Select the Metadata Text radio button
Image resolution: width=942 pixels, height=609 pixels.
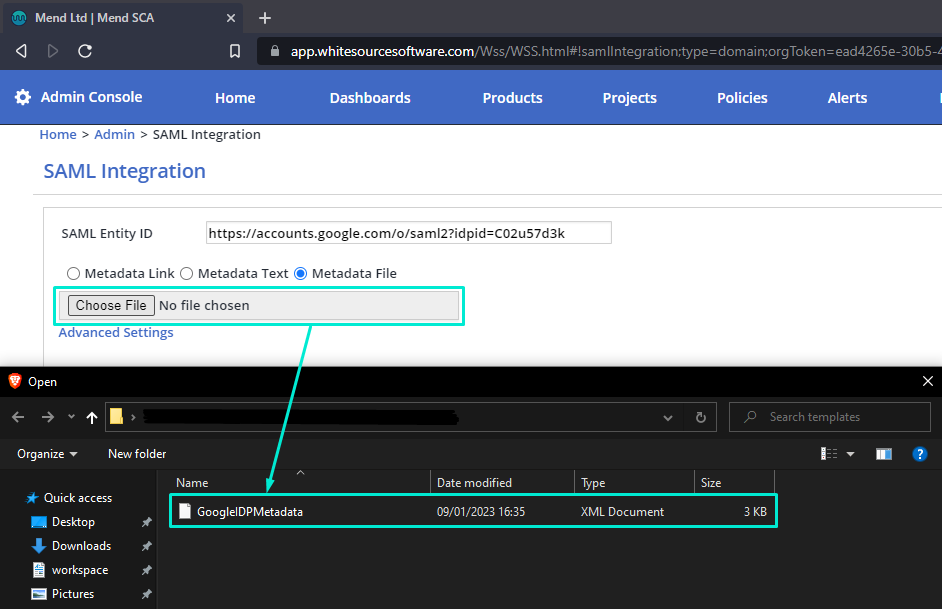(x=186, y=274)
